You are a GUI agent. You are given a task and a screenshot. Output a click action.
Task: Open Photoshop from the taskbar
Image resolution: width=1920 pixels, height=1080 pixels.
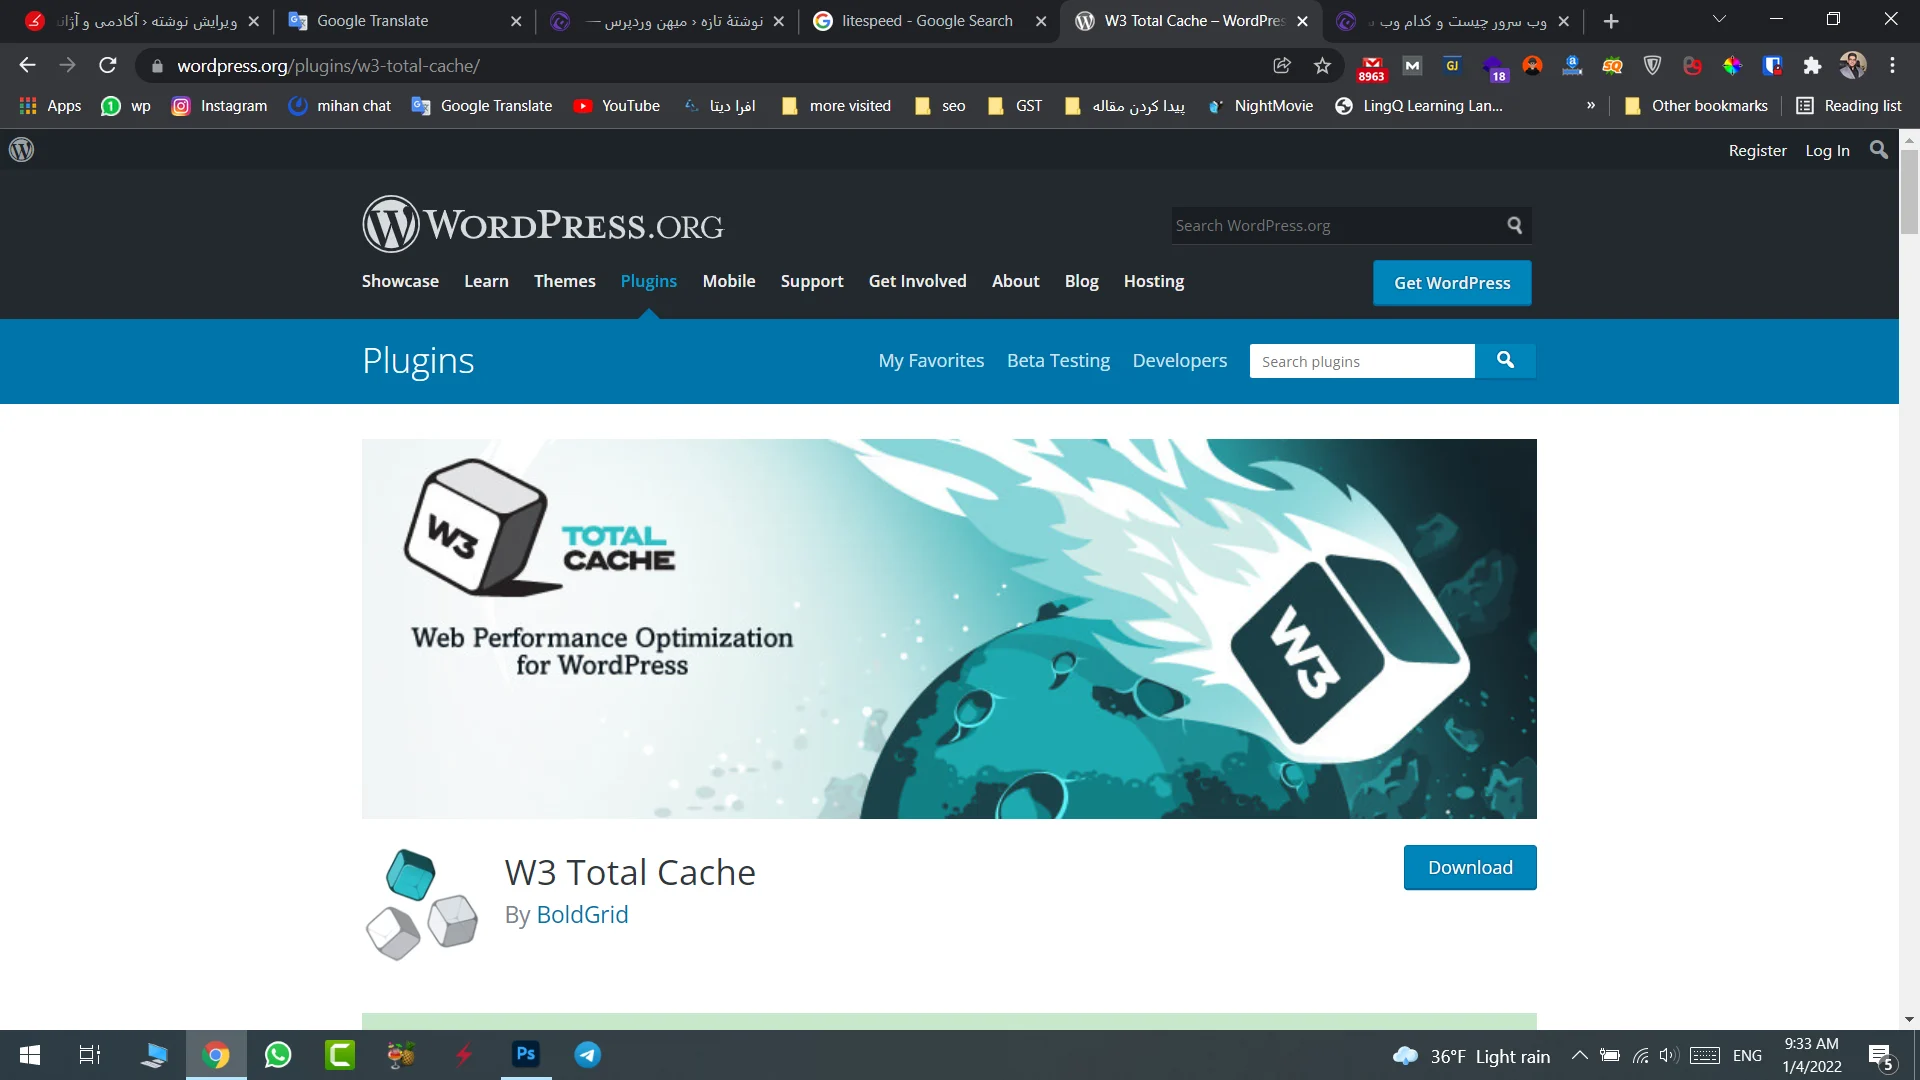(x=526, y=1054)
